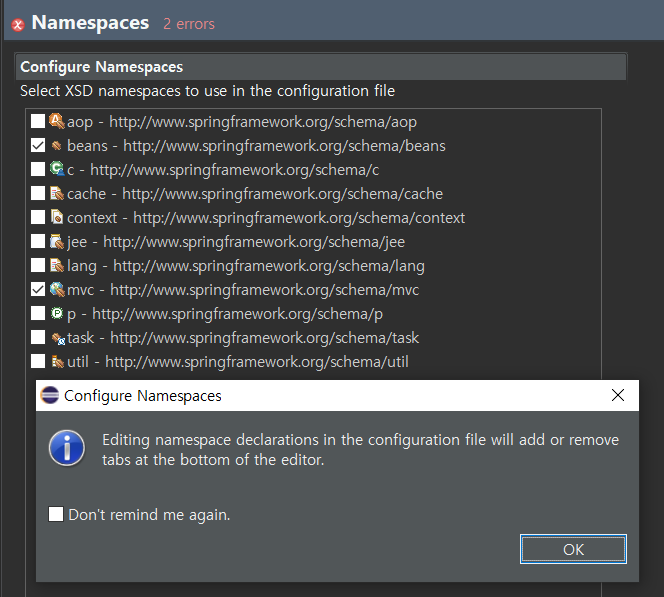The image size is (664, 597).
Task: Select the aop schema URL text
Action: (x=263, y=122)
